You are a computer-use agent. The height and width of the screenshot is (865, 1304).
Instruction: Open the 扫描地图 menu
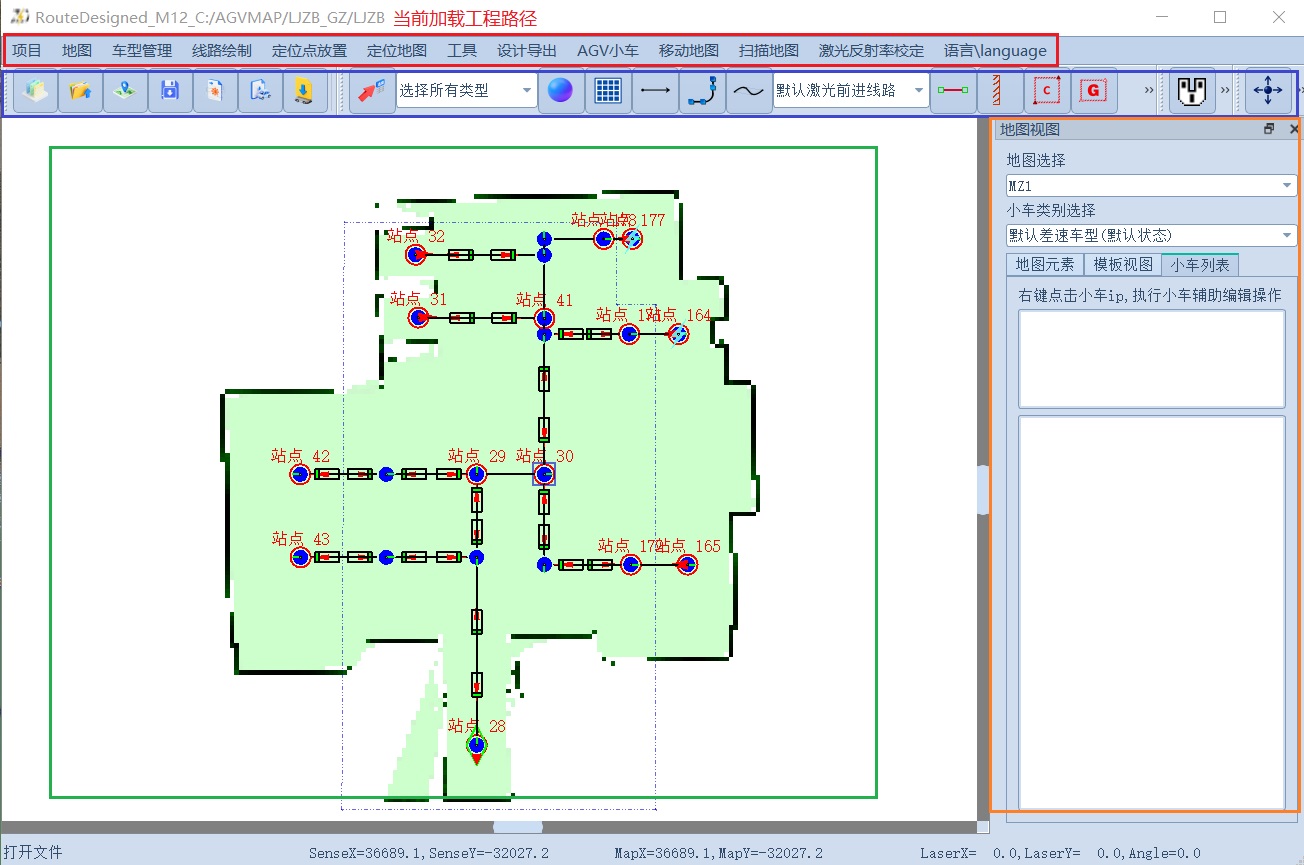pyautogui.click(x=769, y=50)
